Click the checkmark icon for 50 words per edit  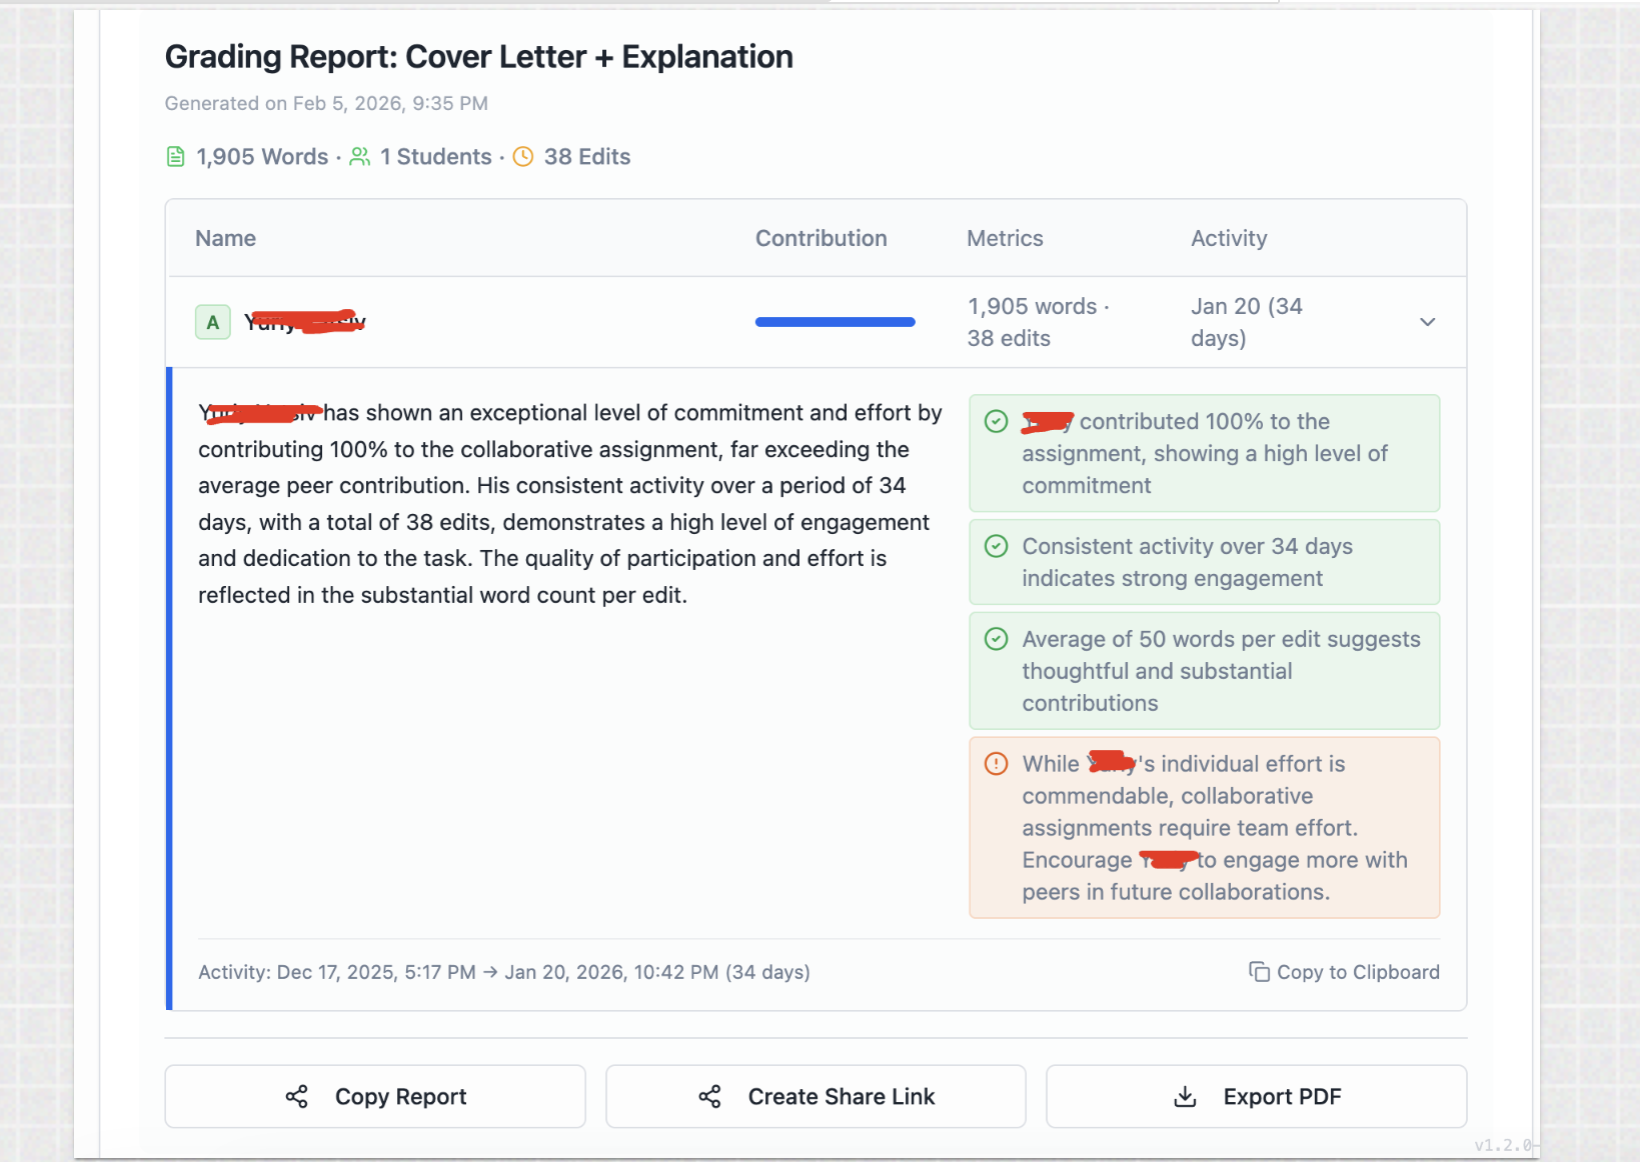(x=996, y=639)
